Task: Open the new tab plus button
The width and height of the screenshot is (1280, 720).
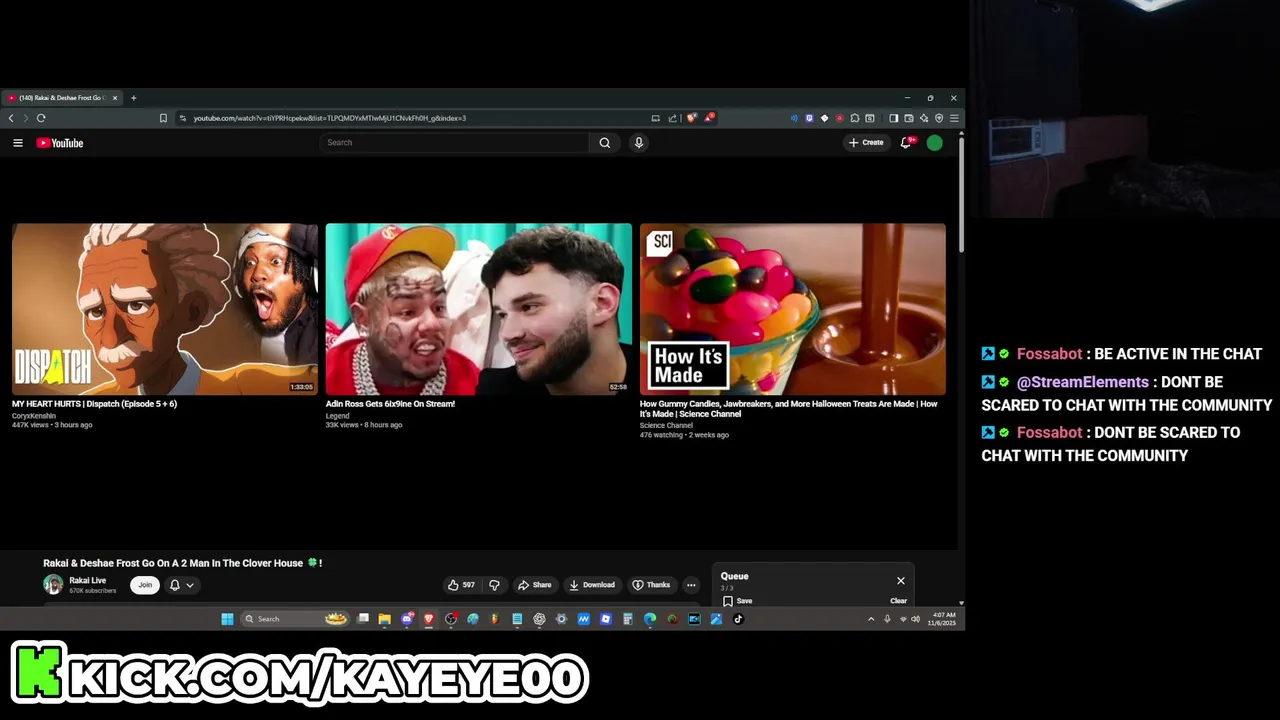Action: point(133,98)
